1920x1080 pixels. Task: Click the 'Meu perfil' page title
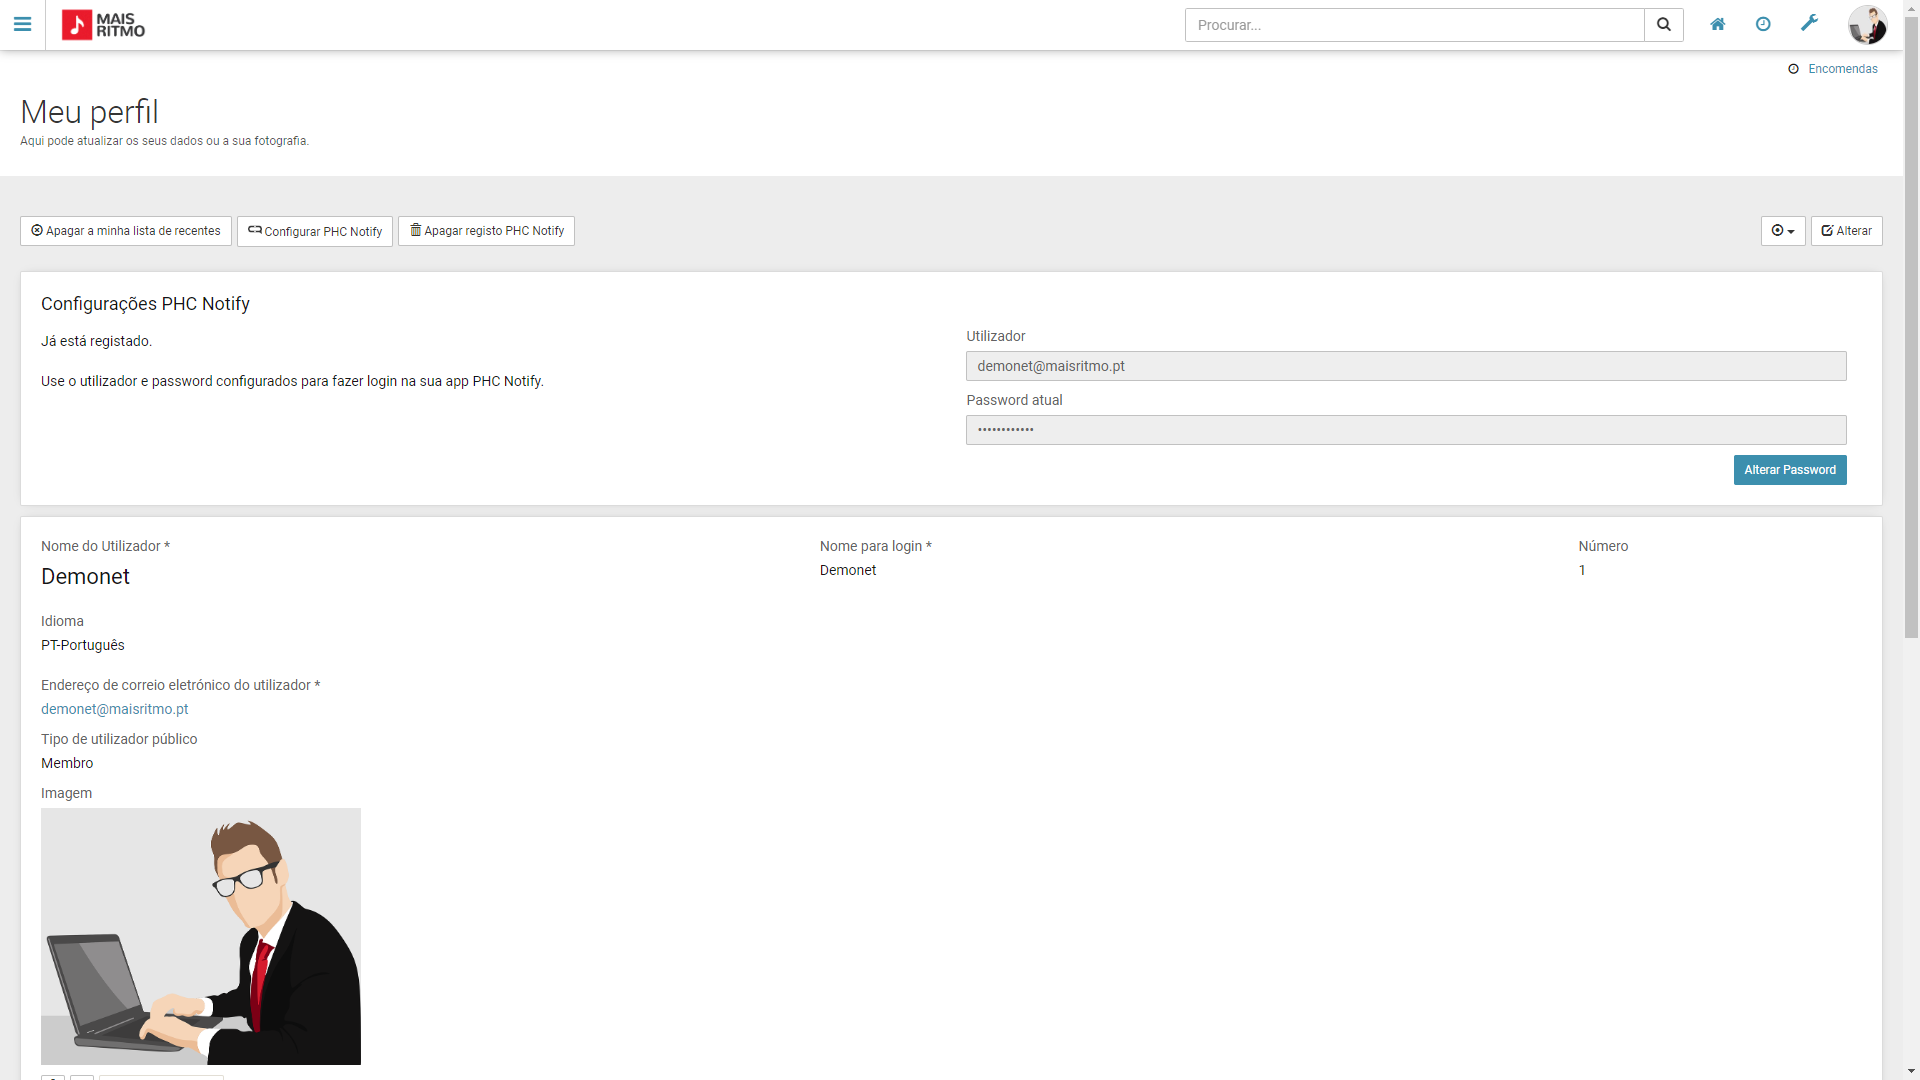89,112
